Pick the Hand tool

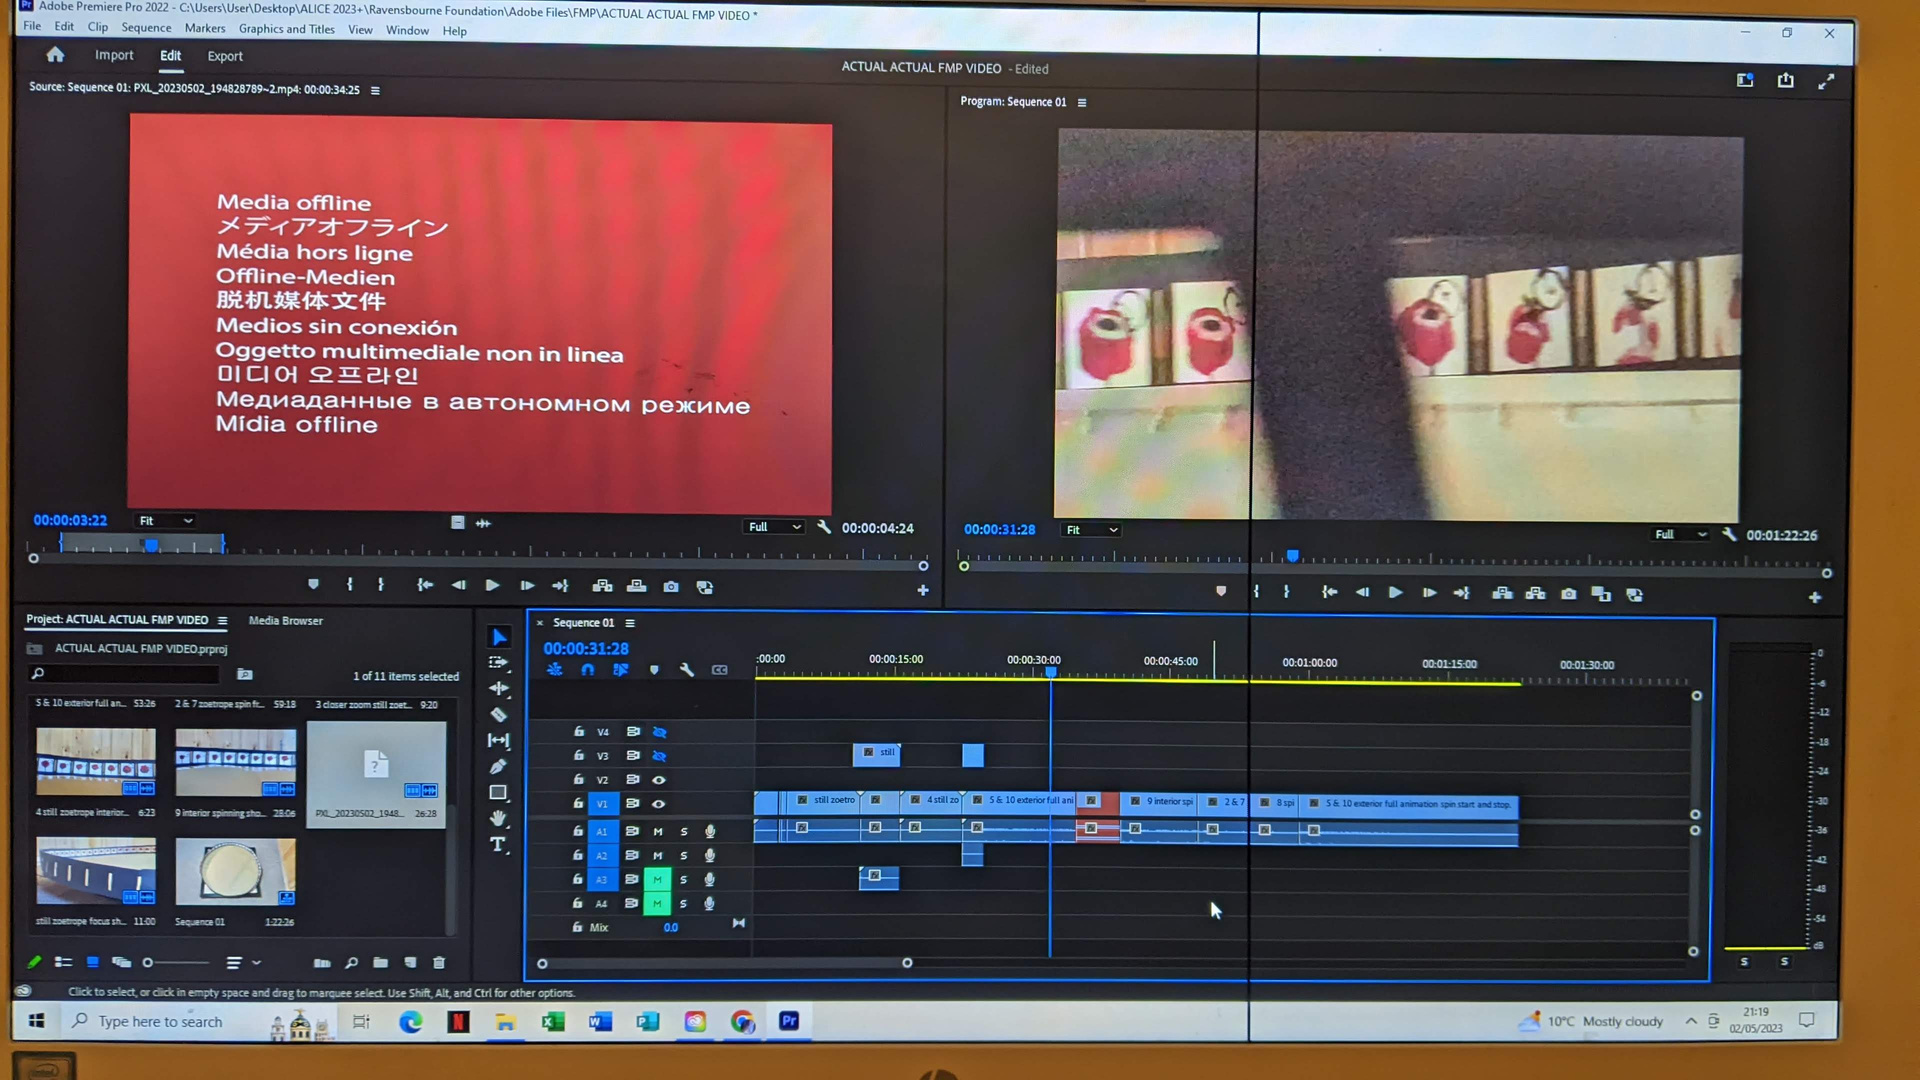[x=498, y=818]
